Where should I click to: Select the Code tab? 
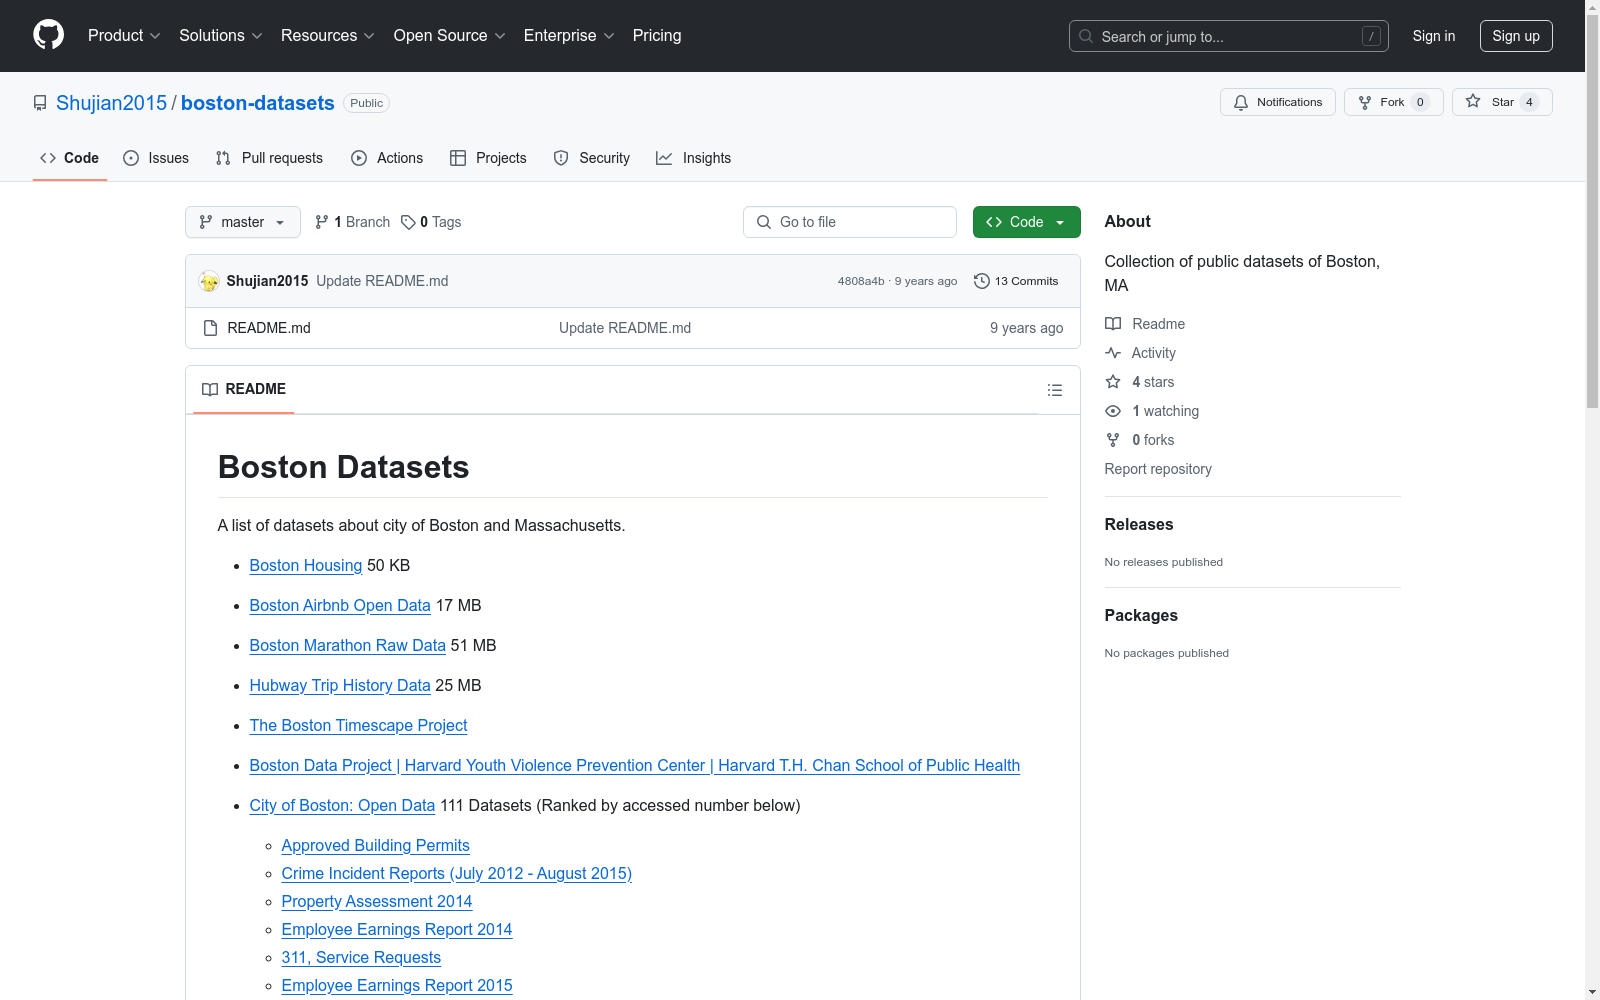coord(70,158)
